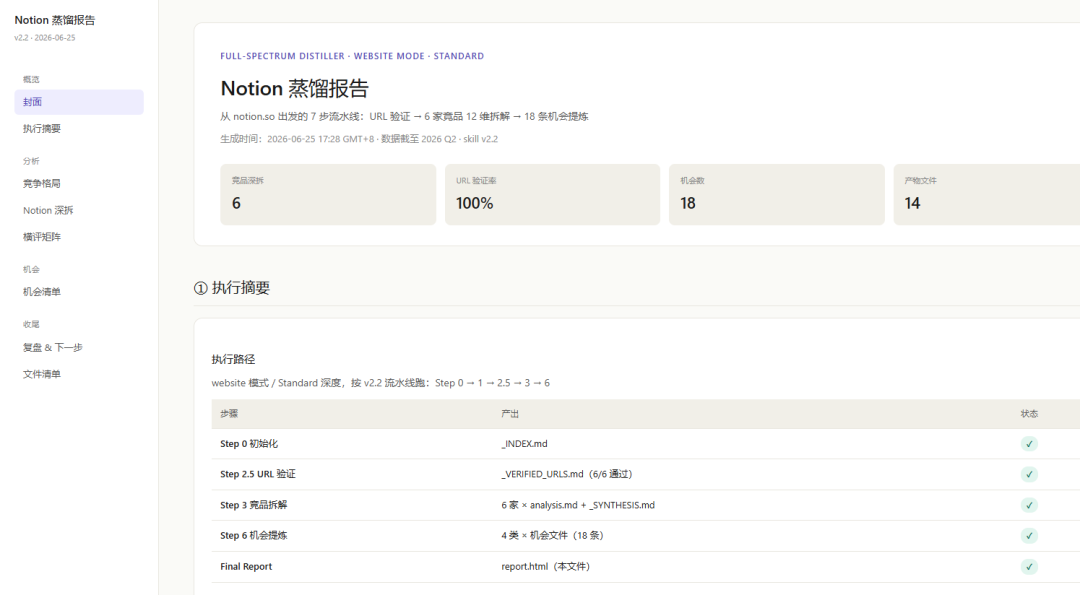
Task: Click the Notion 蒸馏报告 main heading
Action: click(x=295, y=88)
